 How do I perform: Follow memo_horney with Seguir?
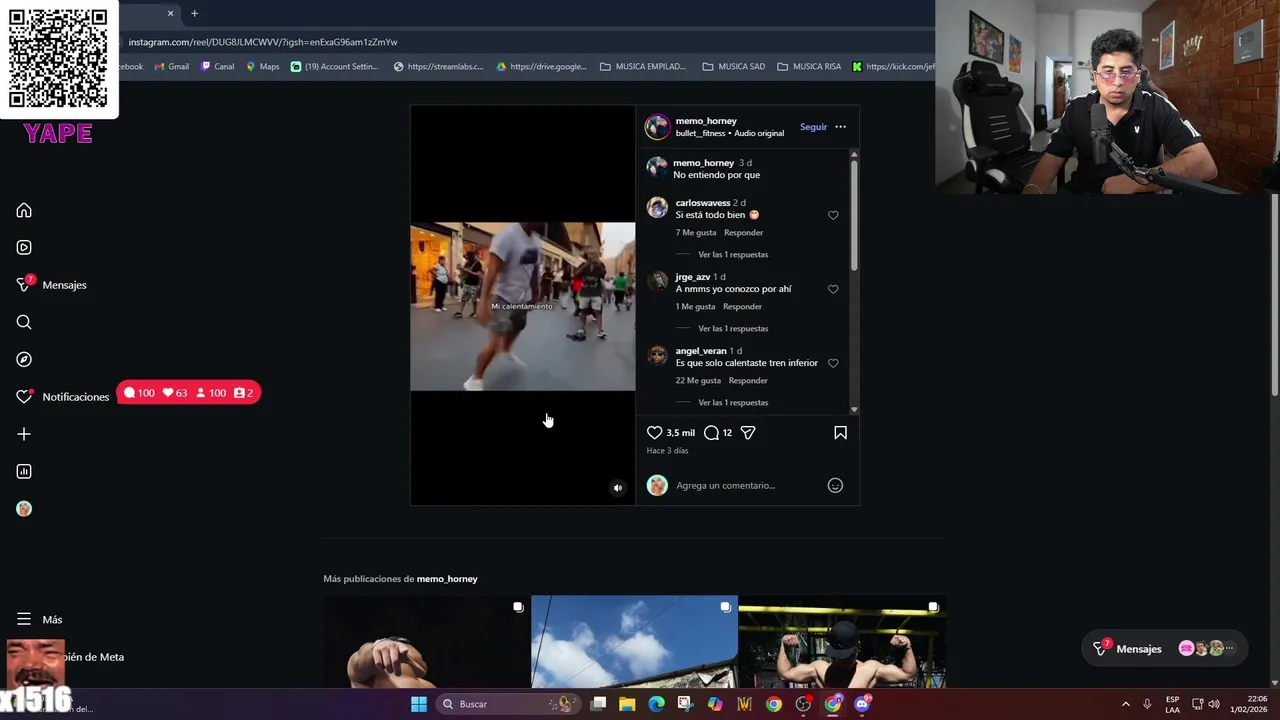pos(813,127)
